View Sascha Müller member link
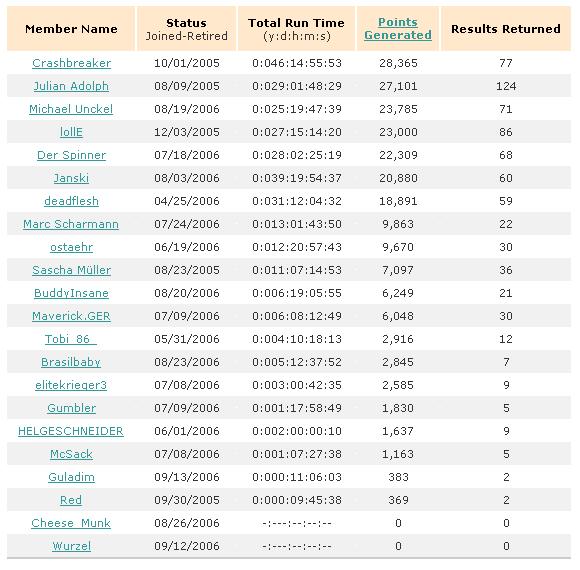The width and height of the screenshot is (580, 570). pyautogui.click(x=71, y=270)
